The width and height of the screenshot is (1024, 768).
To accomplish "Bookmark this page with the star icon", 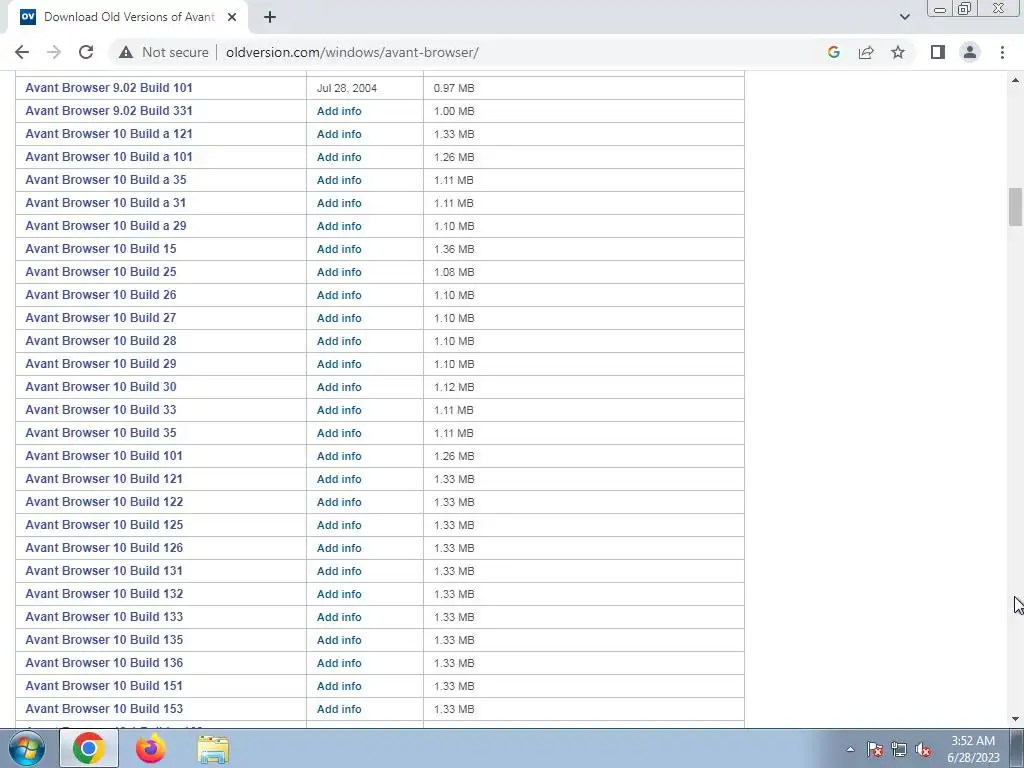I will pos(898,52).
